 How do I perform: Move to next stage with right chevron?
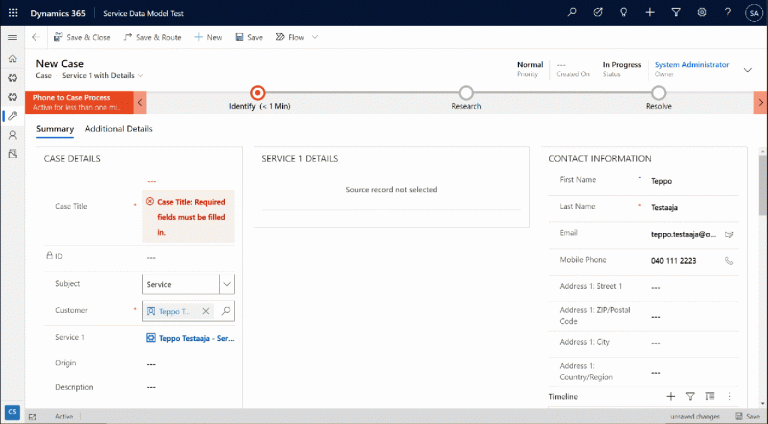tap(761, 102)
